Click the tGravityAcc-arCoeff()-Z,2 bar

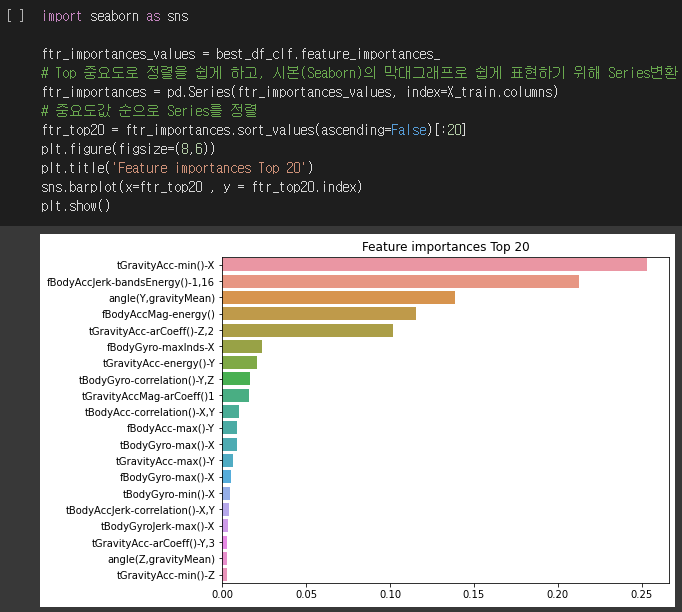point(308,330)
